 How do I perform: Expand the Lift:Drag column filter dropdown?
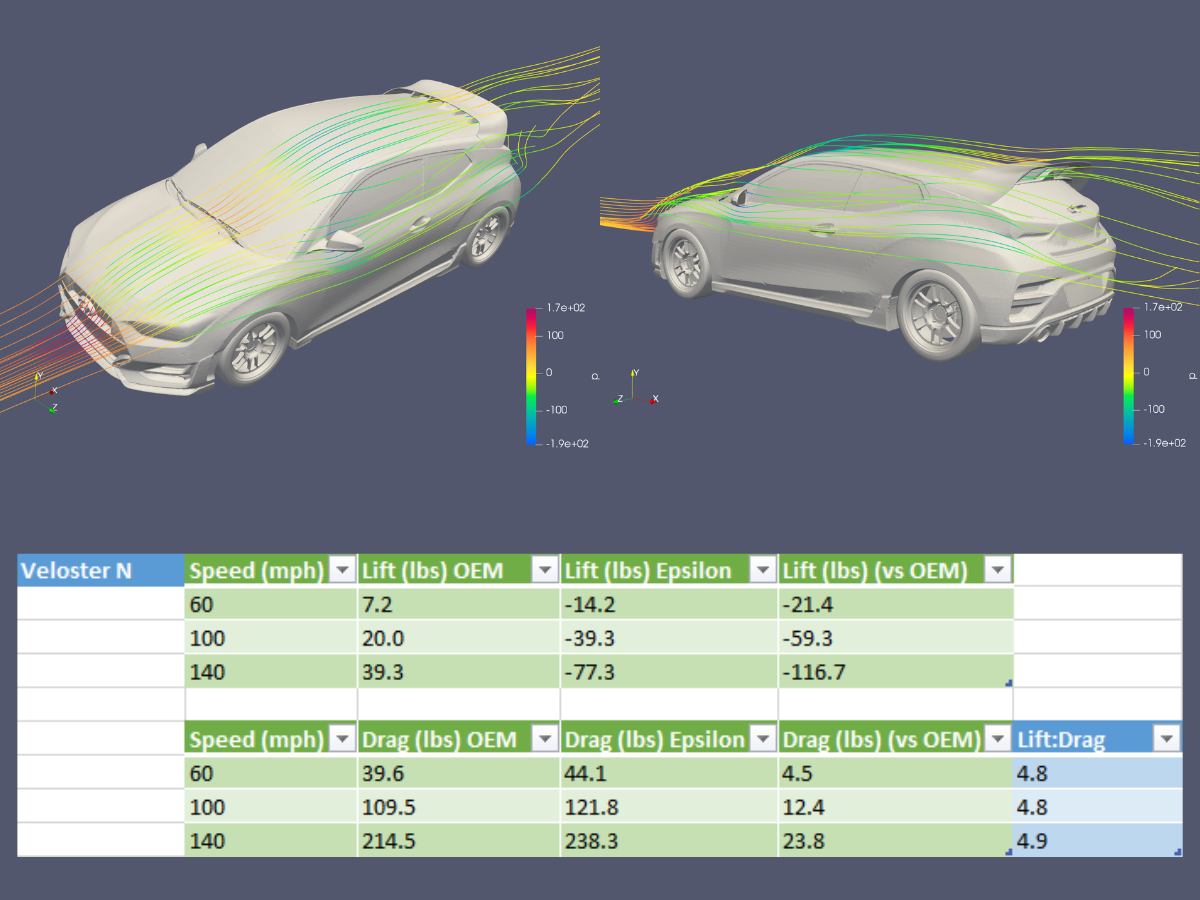click(1166, 739)
